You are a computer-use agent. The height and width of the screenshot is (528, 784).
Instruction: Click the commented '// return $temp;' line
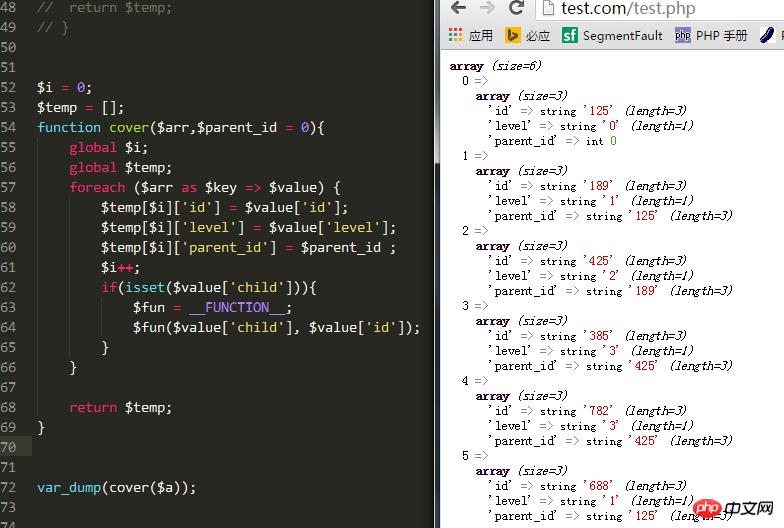(x=104, y=8)
